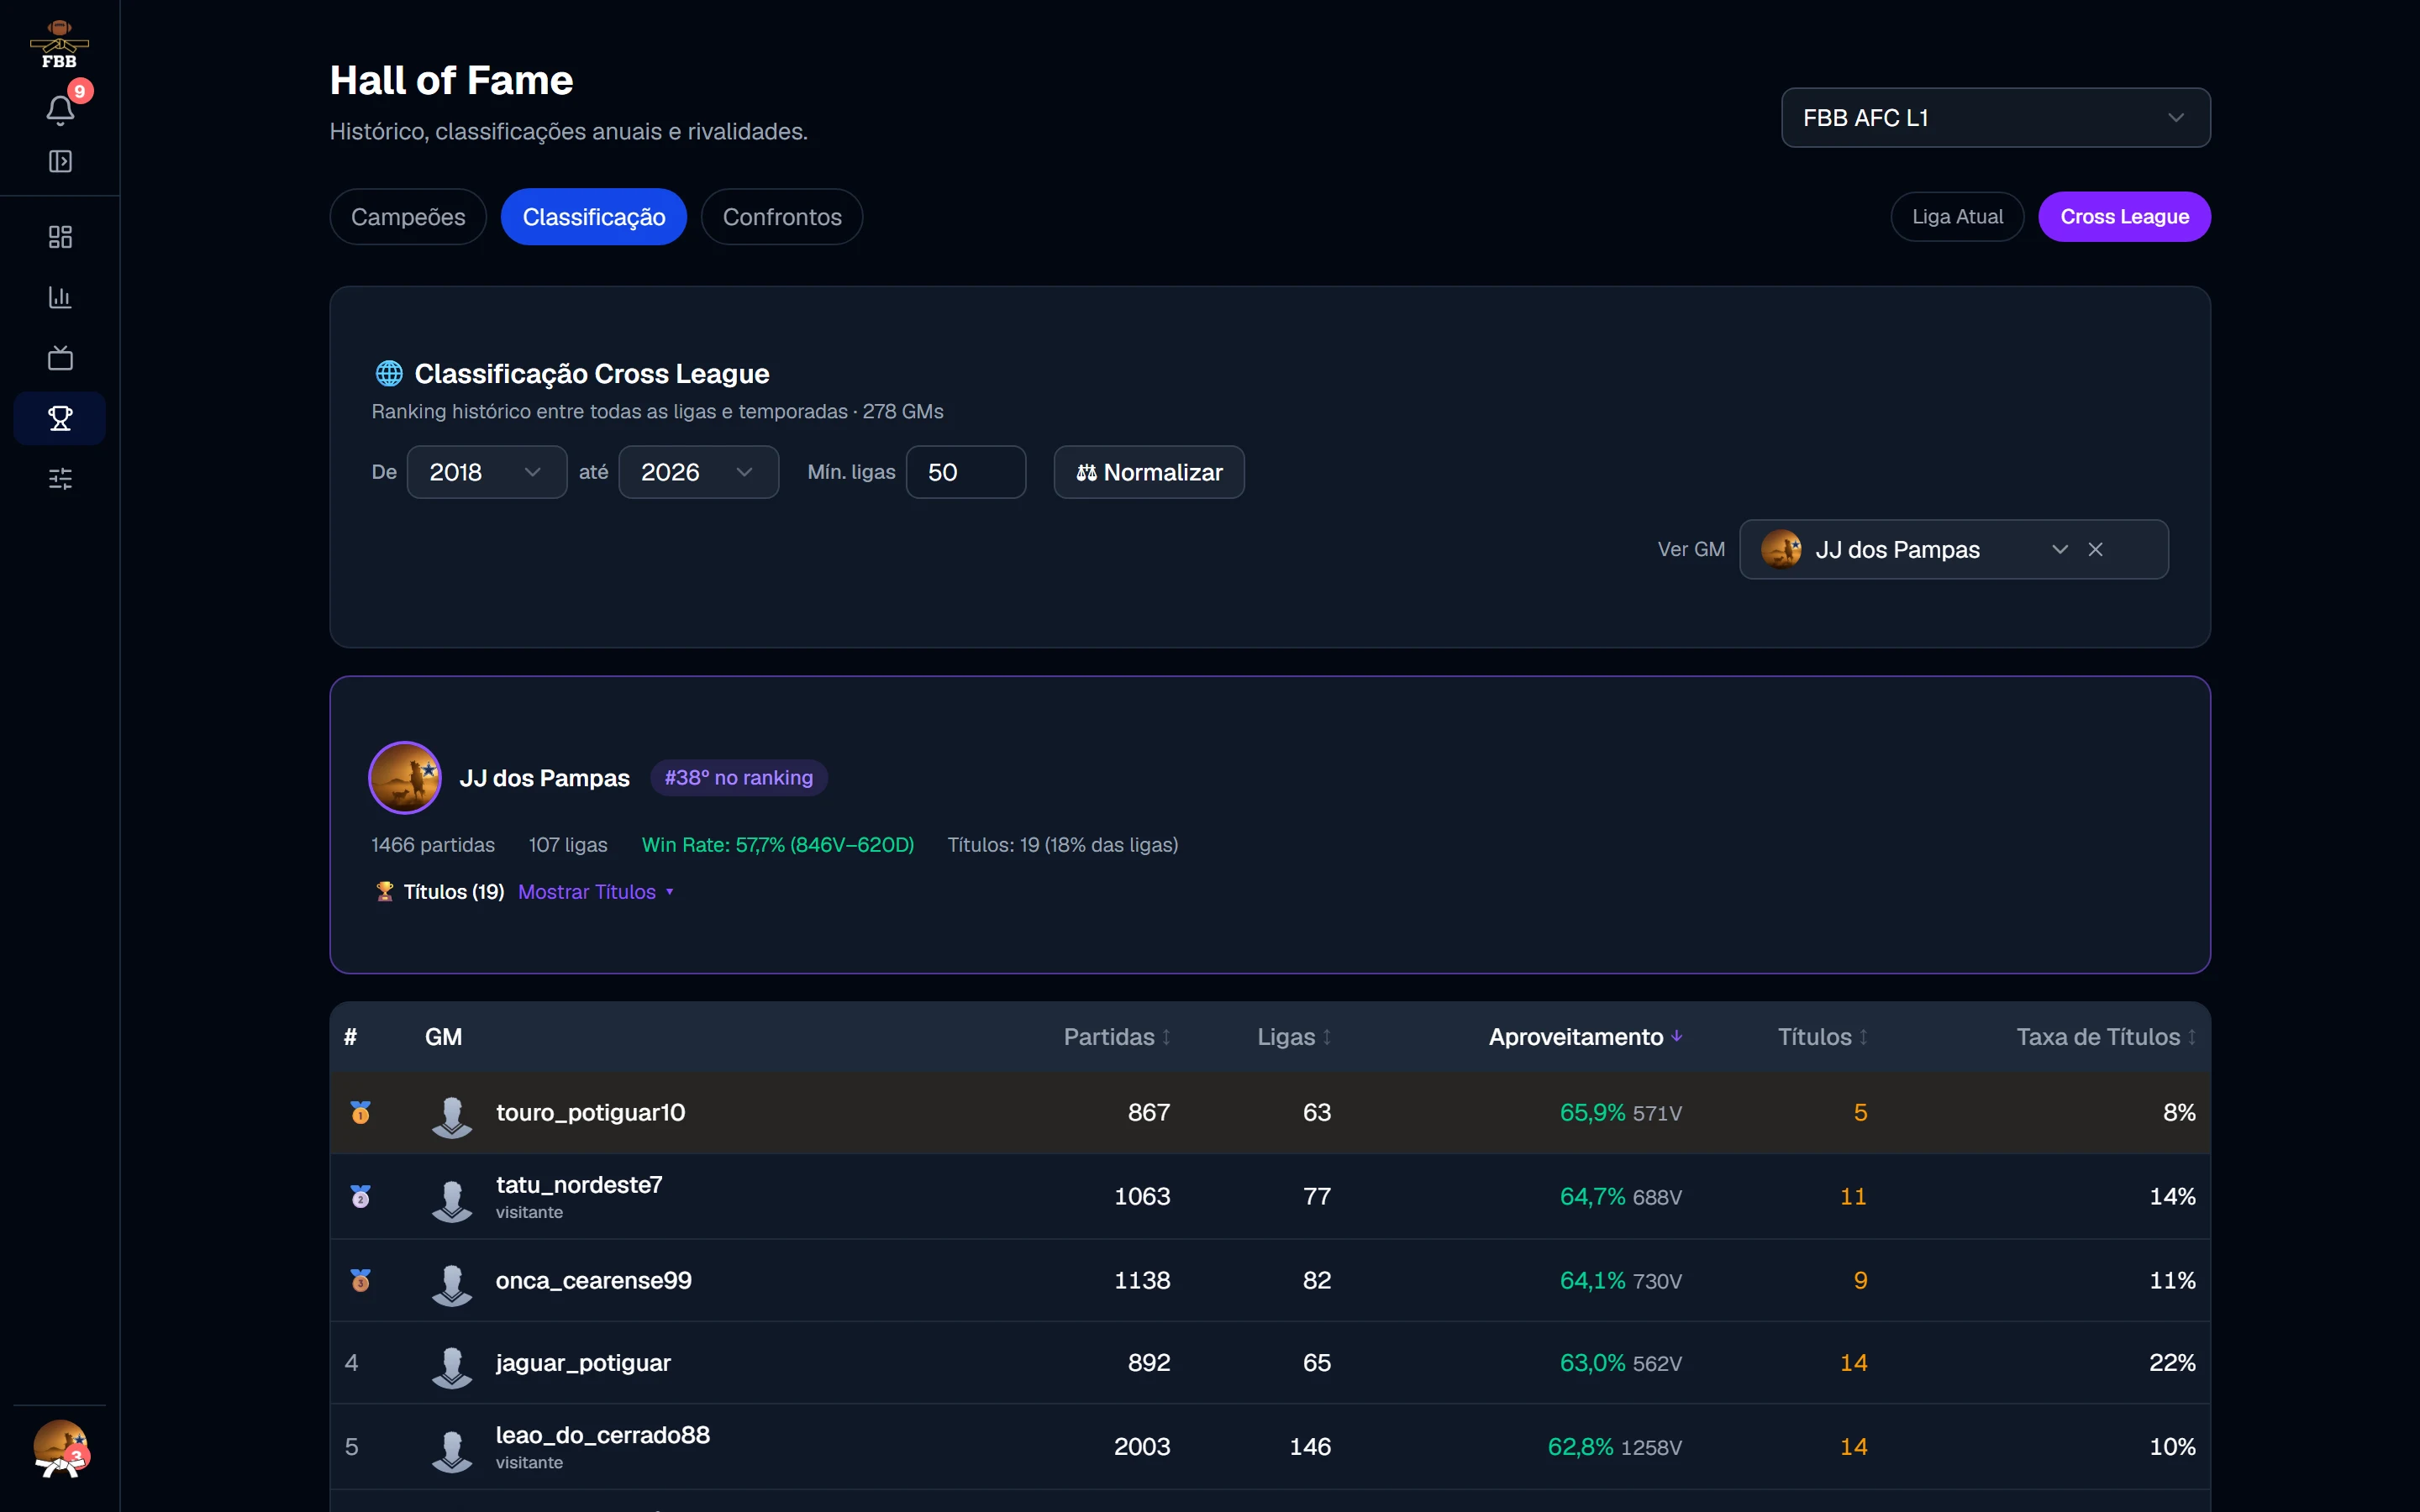Open the até year 2026 dropdown
This screenshot has height=1512, width=2420.
click(x=699, y=472)
